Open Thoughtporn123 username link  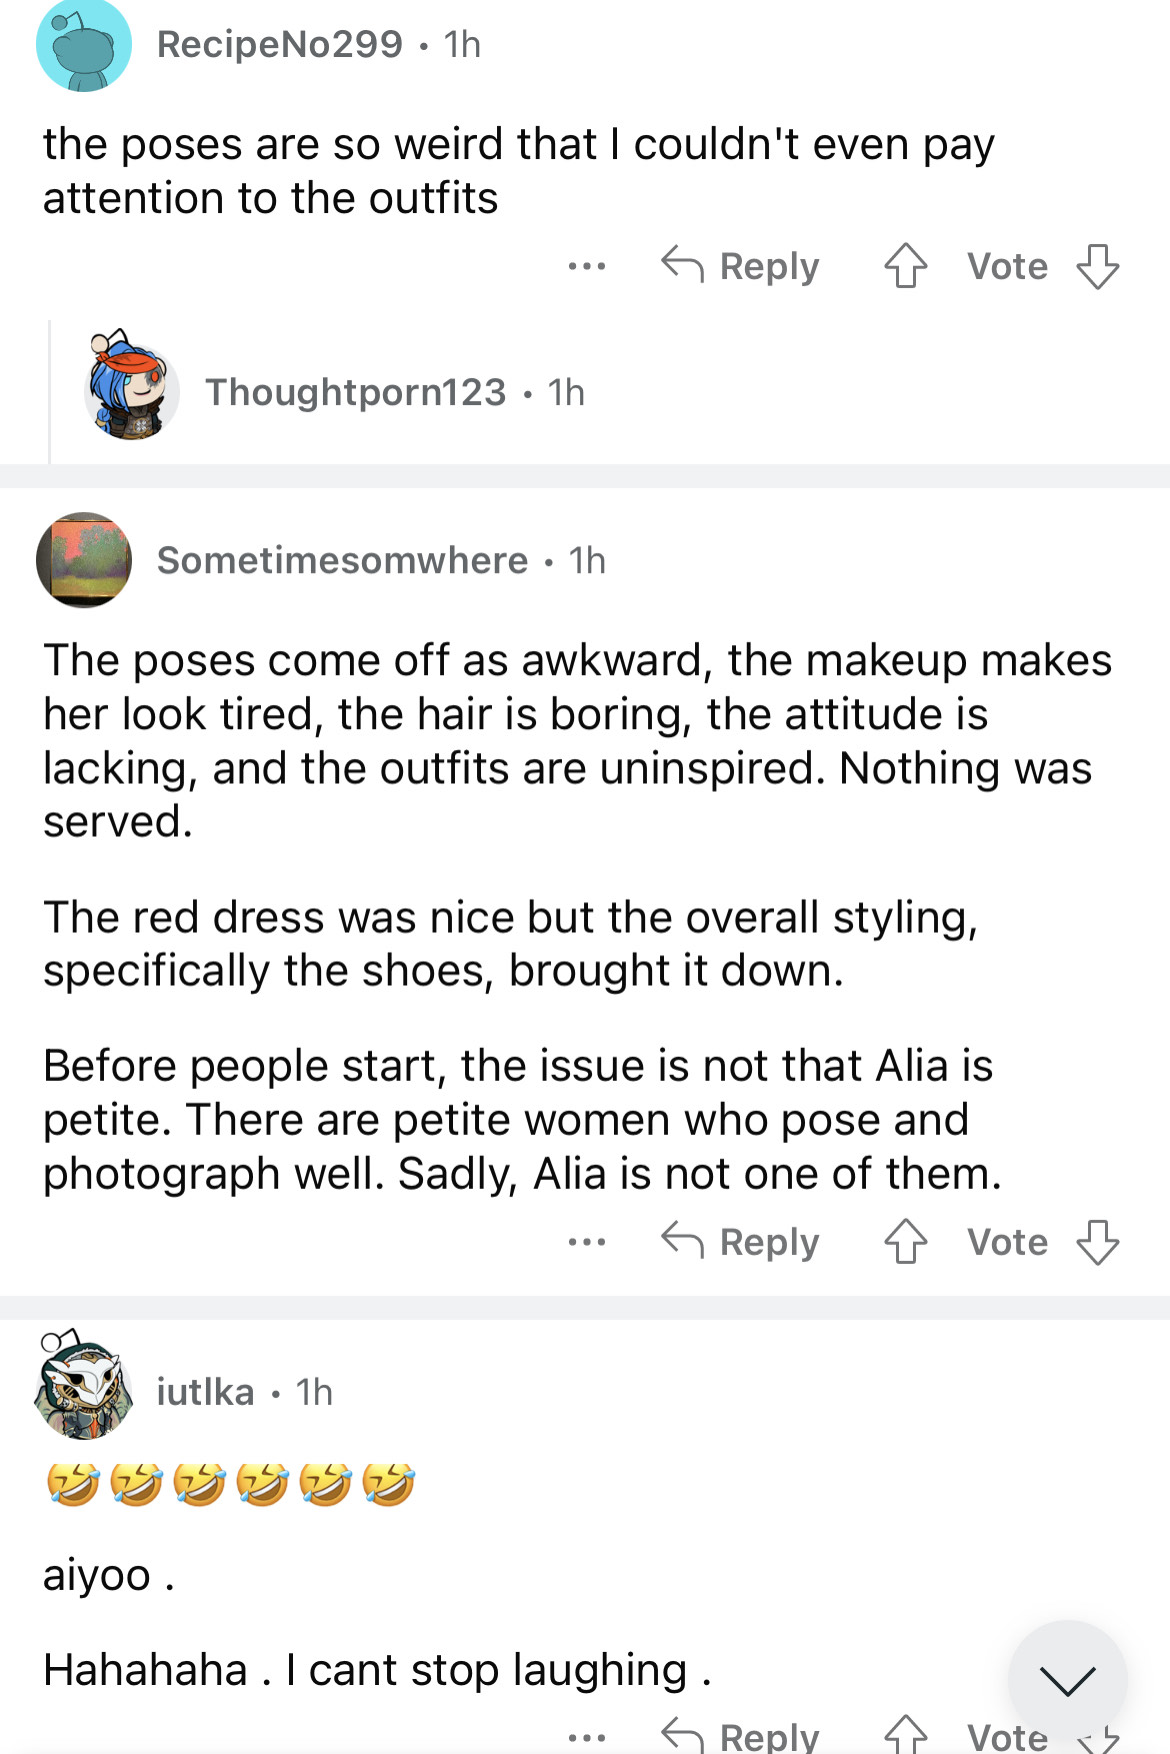[356, 393]
